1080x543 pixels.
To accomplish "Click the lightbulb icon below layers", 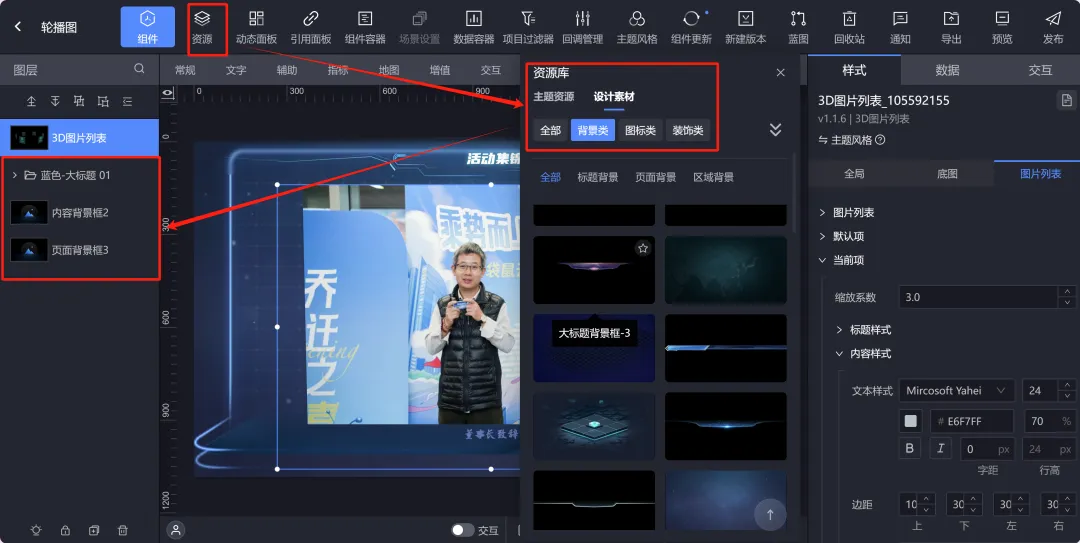I will (36, 530).
